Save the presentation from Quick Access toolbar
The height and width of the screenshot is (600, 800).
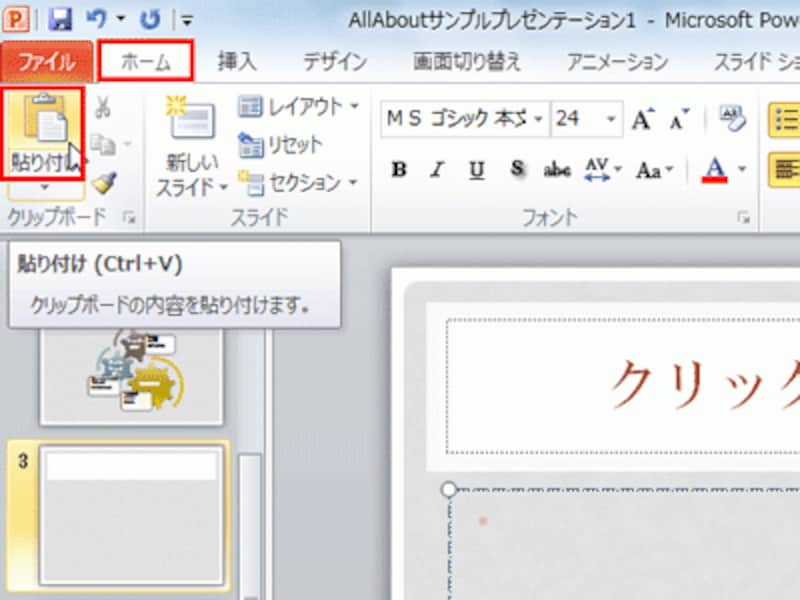click(x=60, y=20)
